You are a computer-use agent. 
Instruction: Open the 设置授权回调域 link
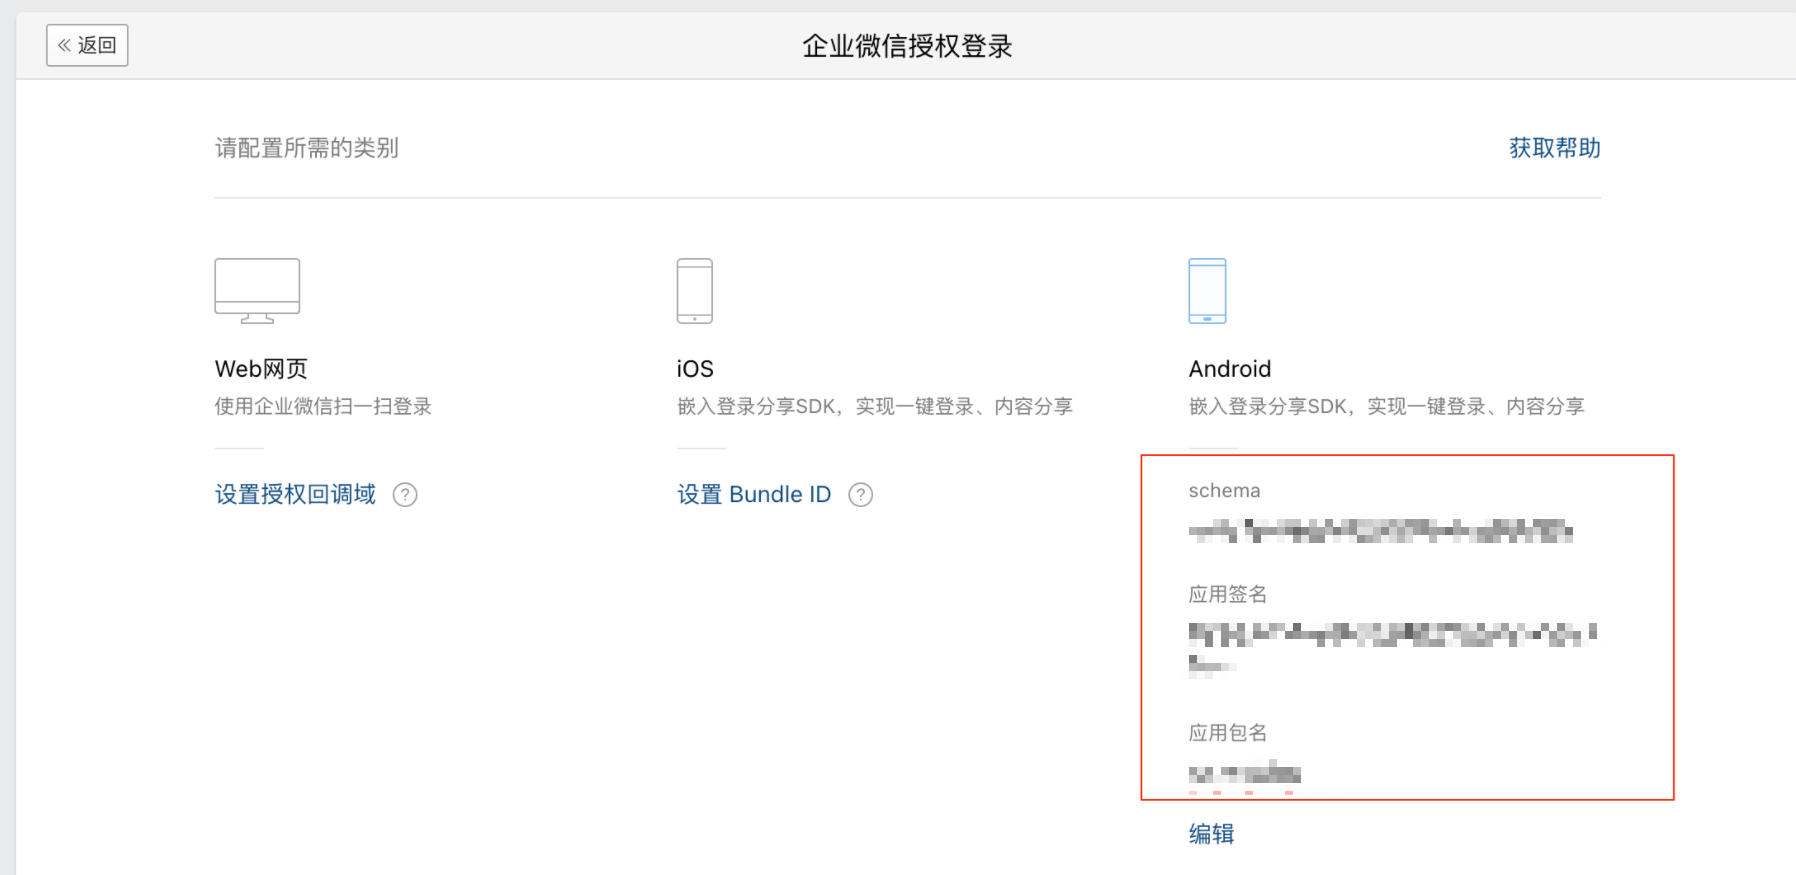[295, 494]
